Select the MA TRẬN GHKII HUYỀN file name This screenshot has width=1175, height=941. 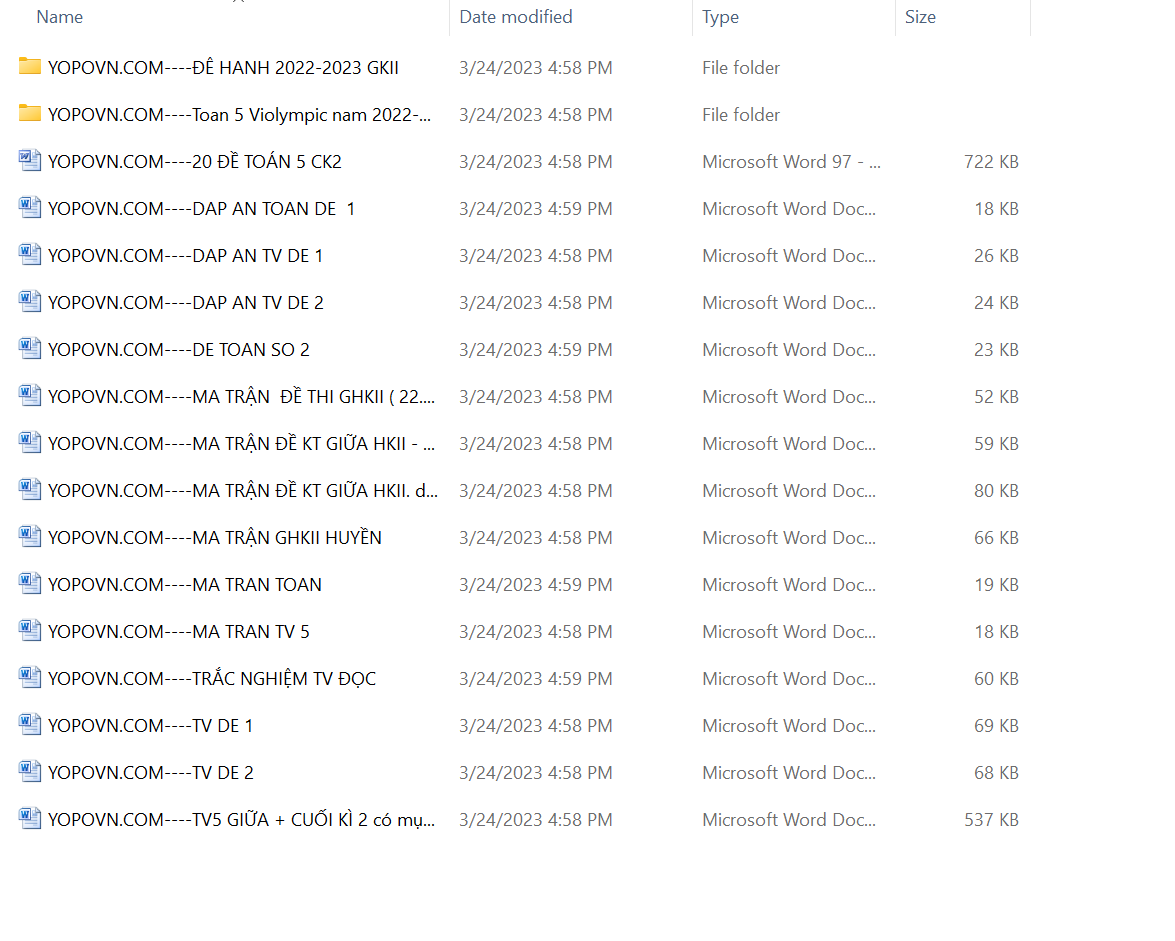(x=215, y=538)
